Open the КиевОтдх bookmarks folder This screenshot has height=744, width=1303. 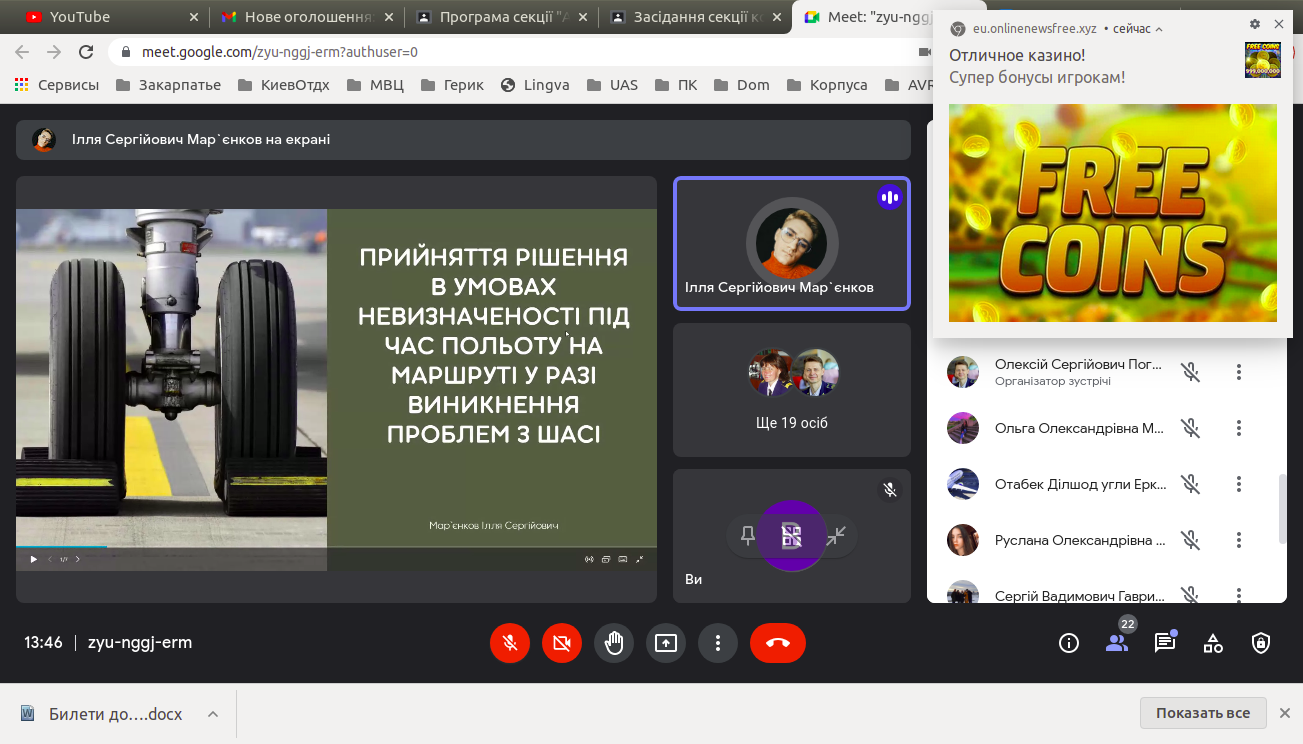coord(283,85)
